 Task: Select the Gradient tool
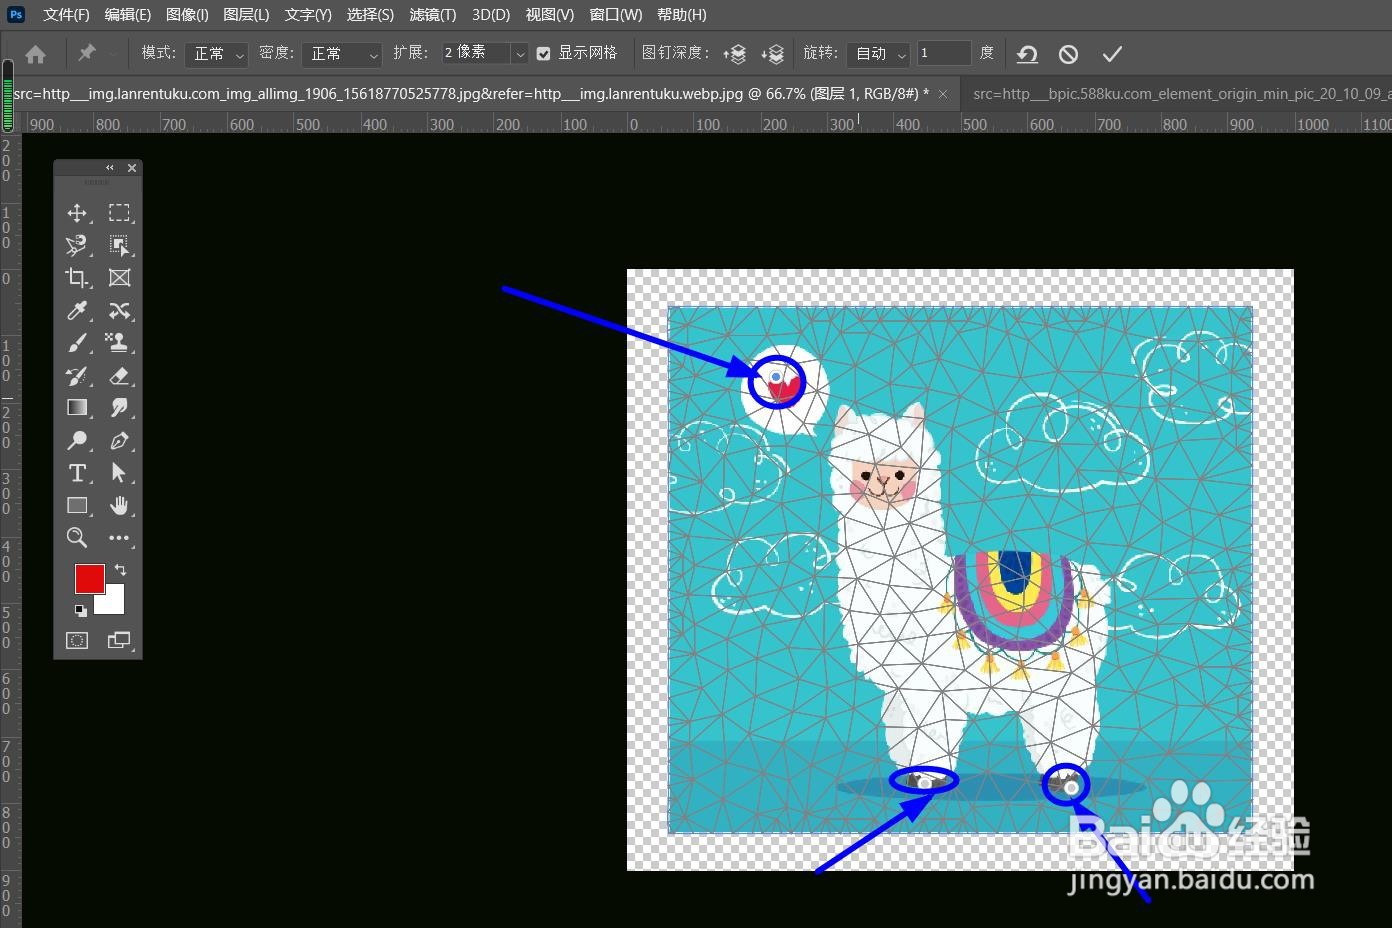(77, 408)
